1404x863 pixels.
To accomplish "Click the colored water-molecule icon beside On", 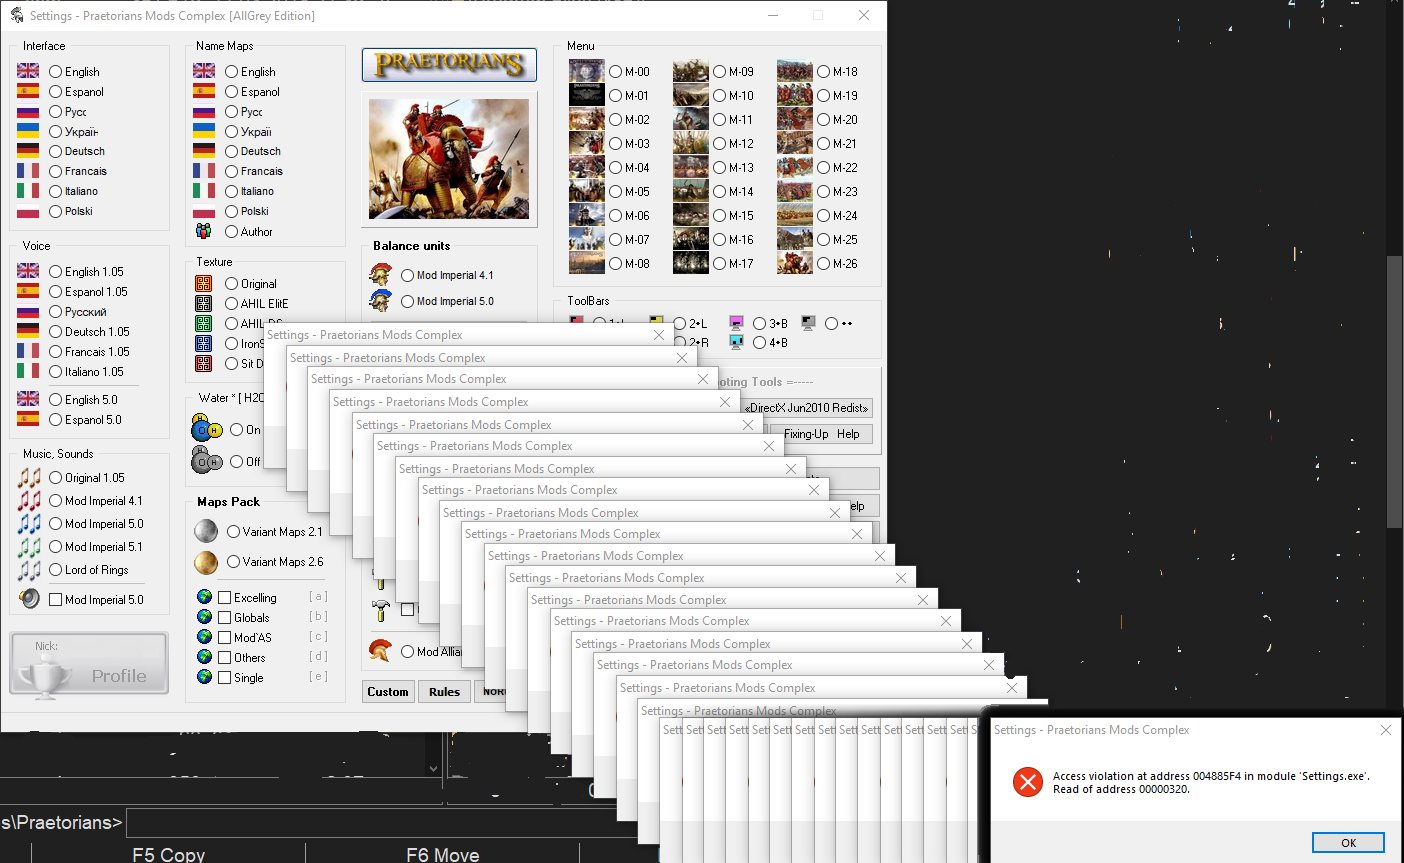I will point(207,429).
